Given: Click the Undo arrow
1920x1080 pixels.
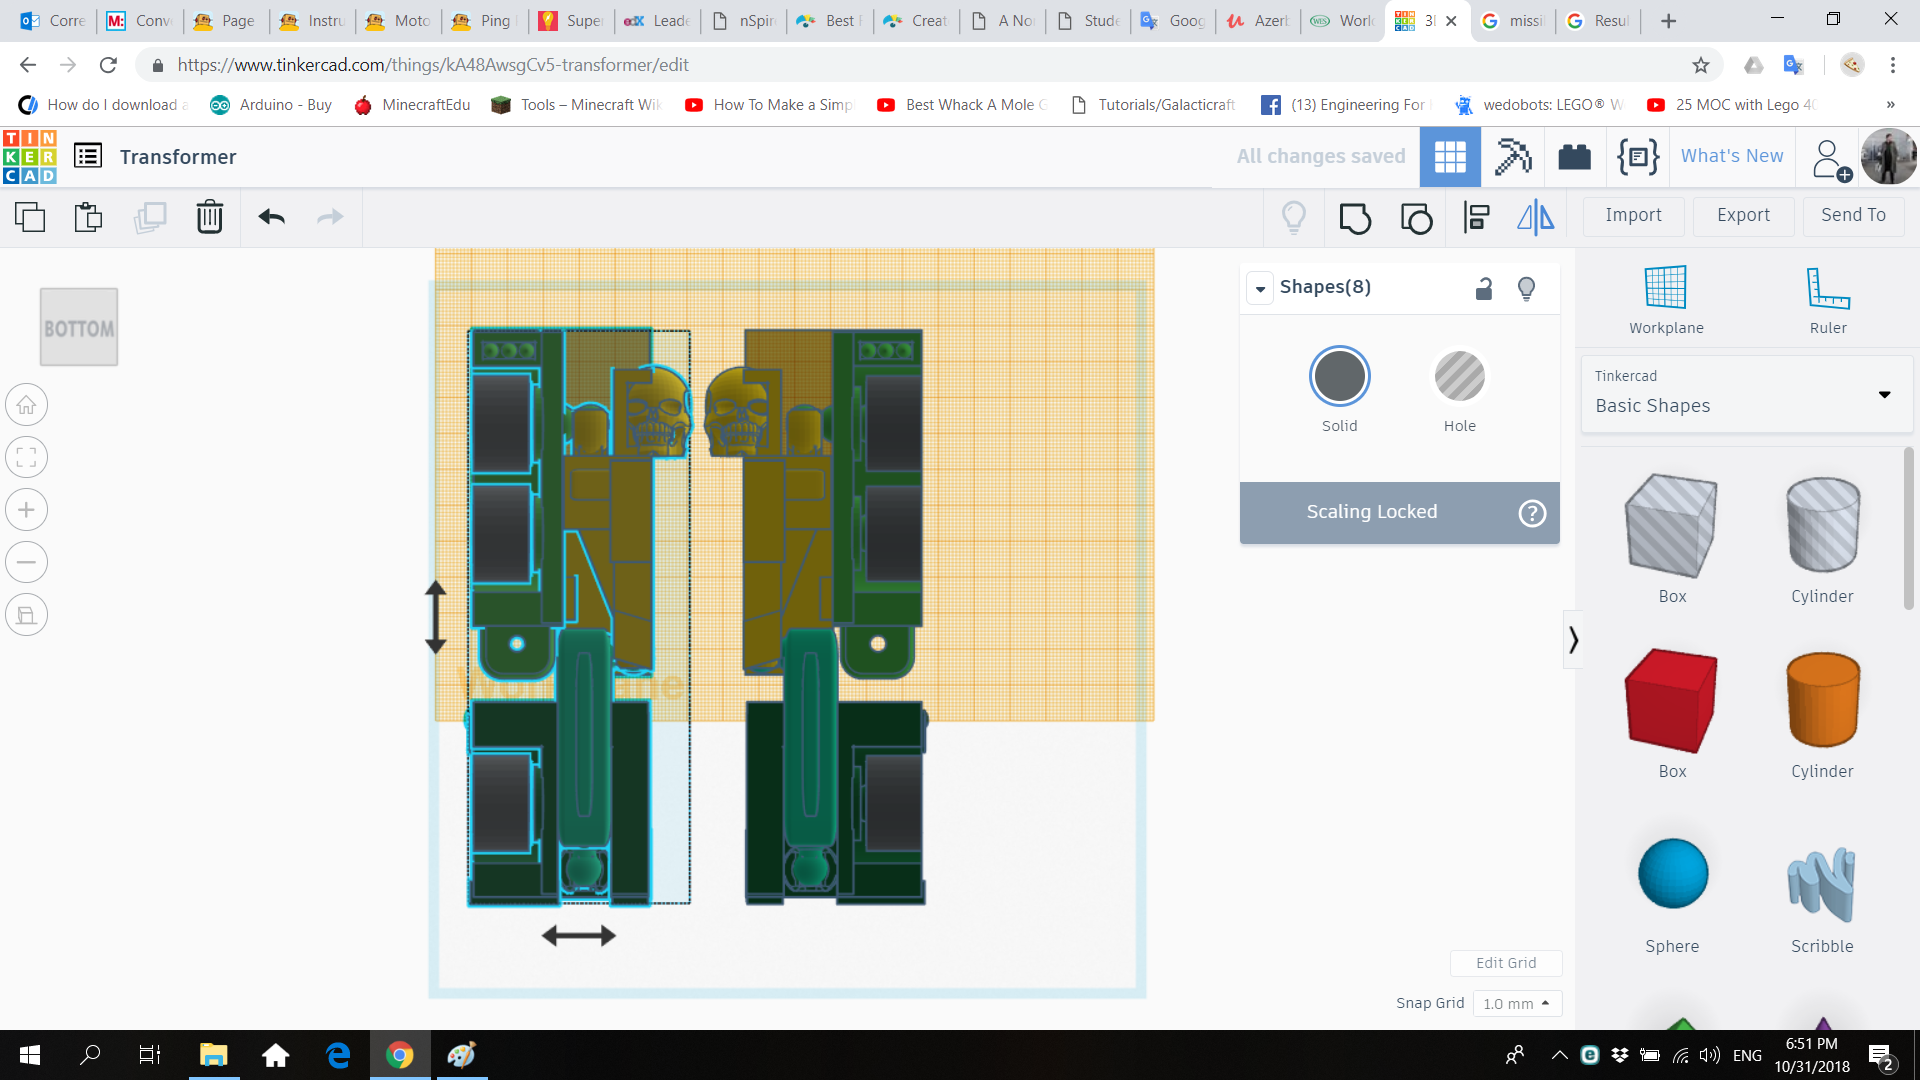Looking at the screenshot, I should click(271, 217).
